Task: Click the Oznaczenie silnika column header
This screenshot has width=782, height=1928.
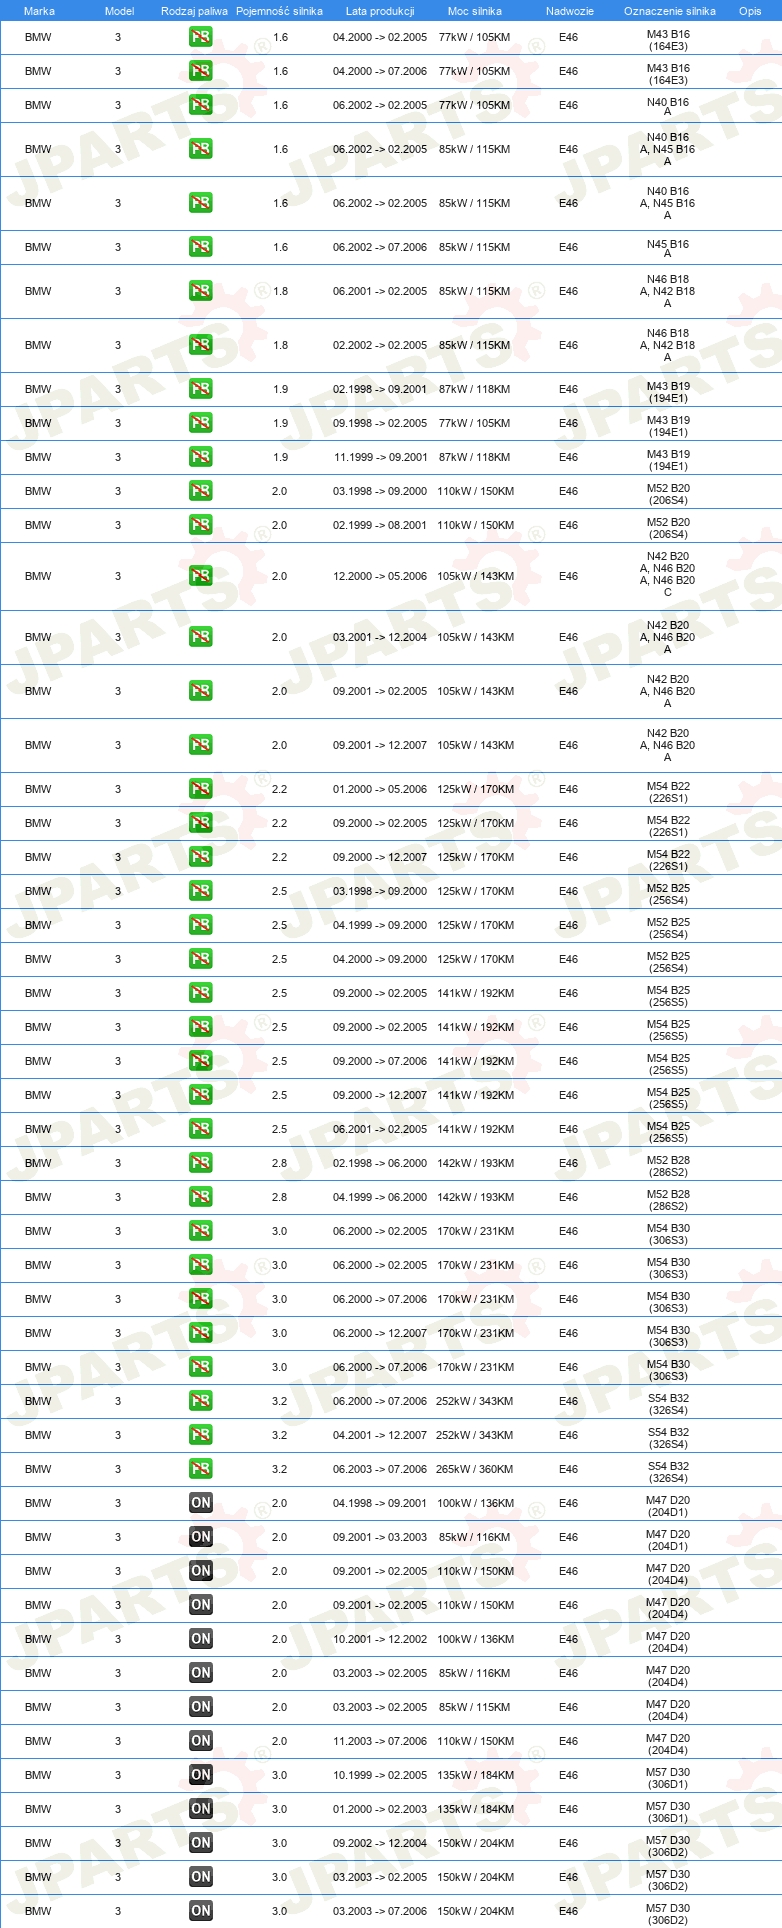Action: (x=669, y=11)
